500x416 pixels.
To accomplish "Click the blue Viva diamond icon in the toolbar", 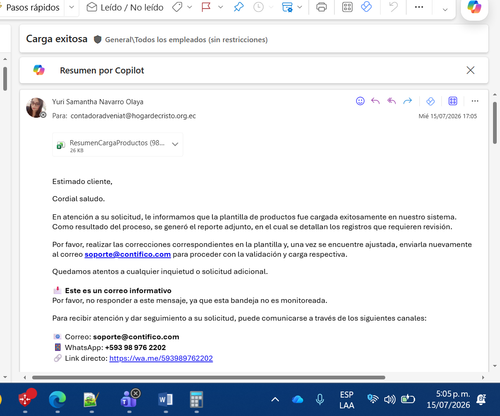I will tap(366, 7).
